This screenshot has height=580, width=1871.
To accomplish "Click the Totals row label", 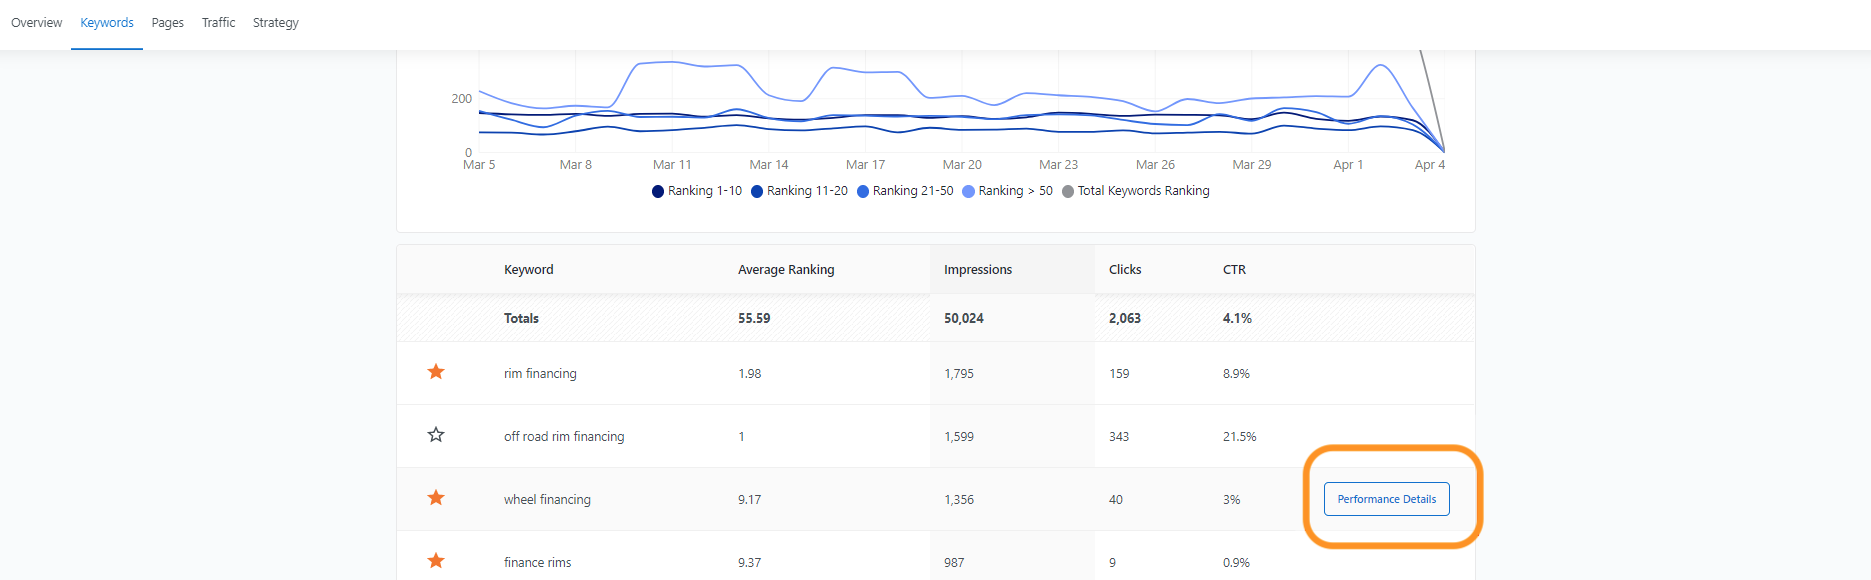I will [521, 319].
